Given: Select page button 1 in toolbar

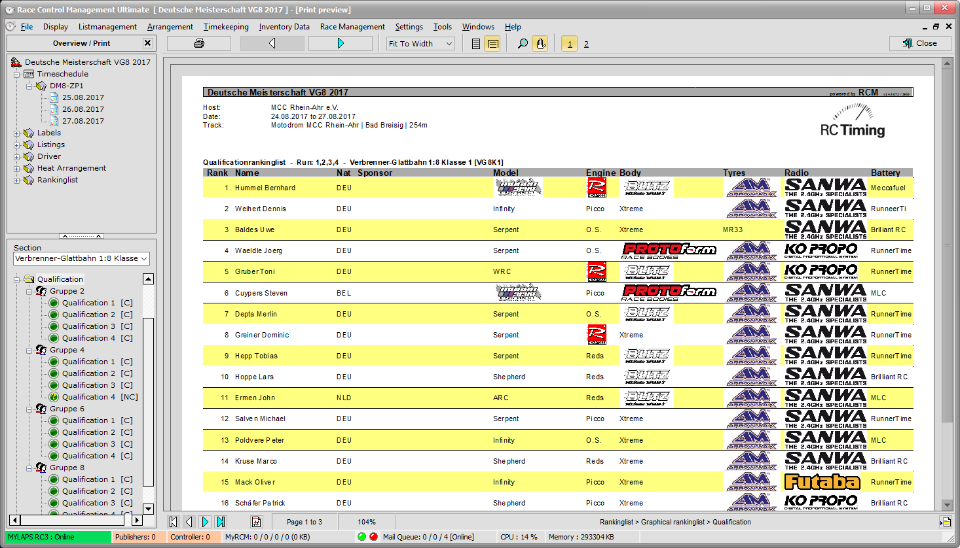Looking at the screenshot, I should coord(569,43).
